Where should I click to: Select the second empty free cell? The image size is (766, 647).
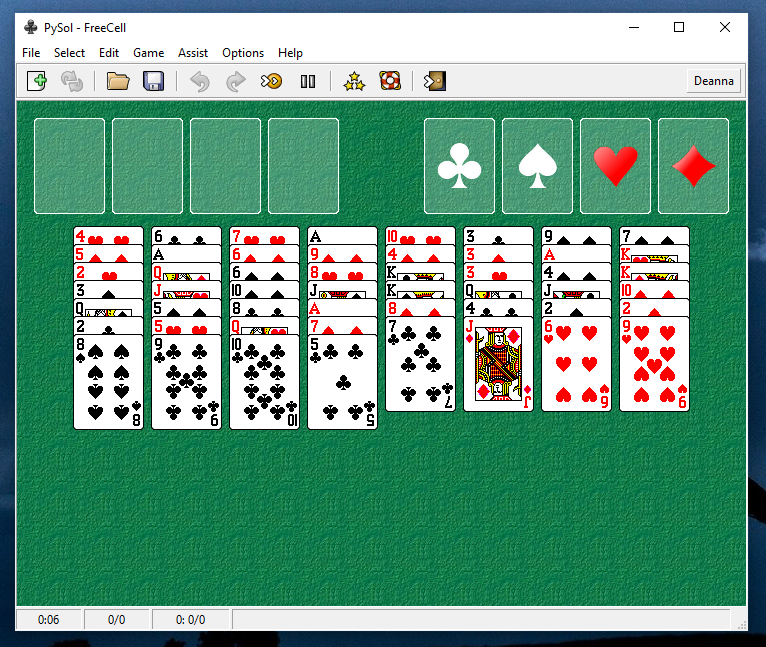[148, 166]
